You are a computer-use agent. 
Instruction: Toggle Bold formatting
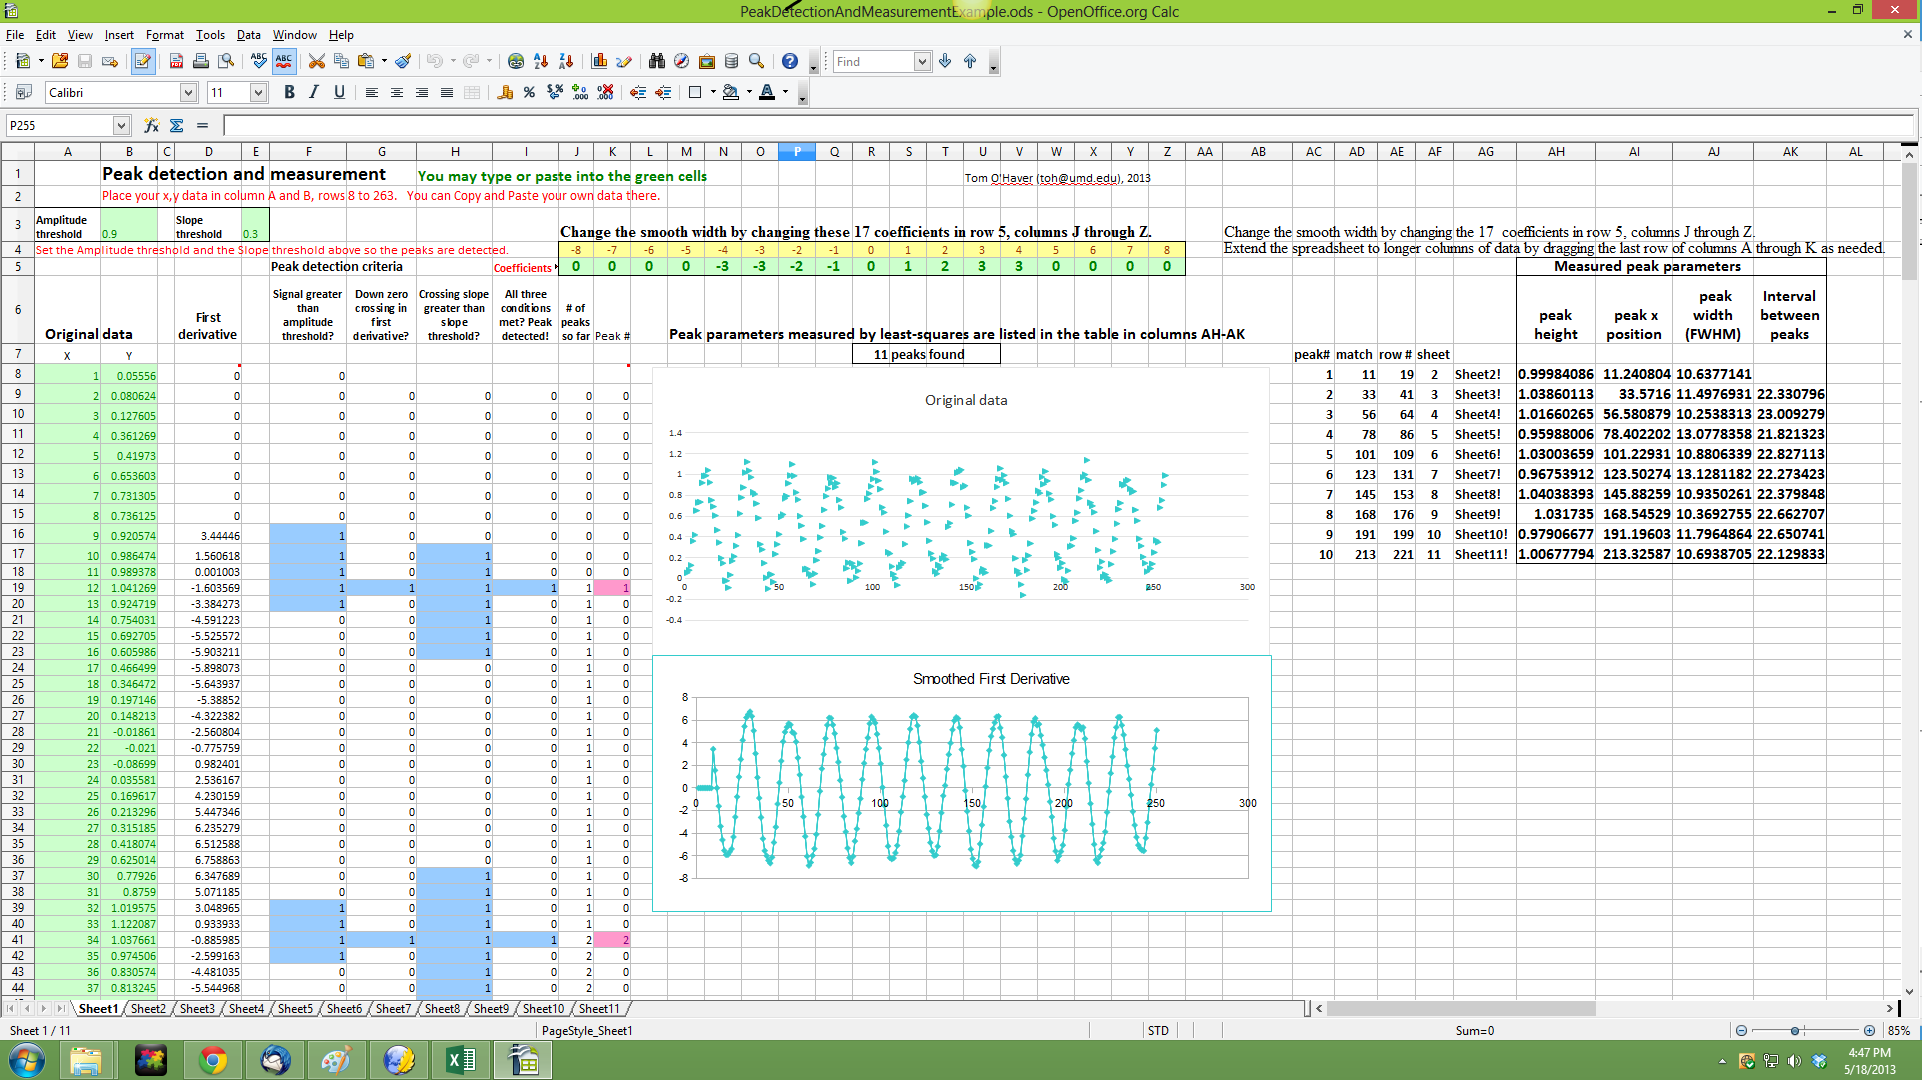point(289,93)
